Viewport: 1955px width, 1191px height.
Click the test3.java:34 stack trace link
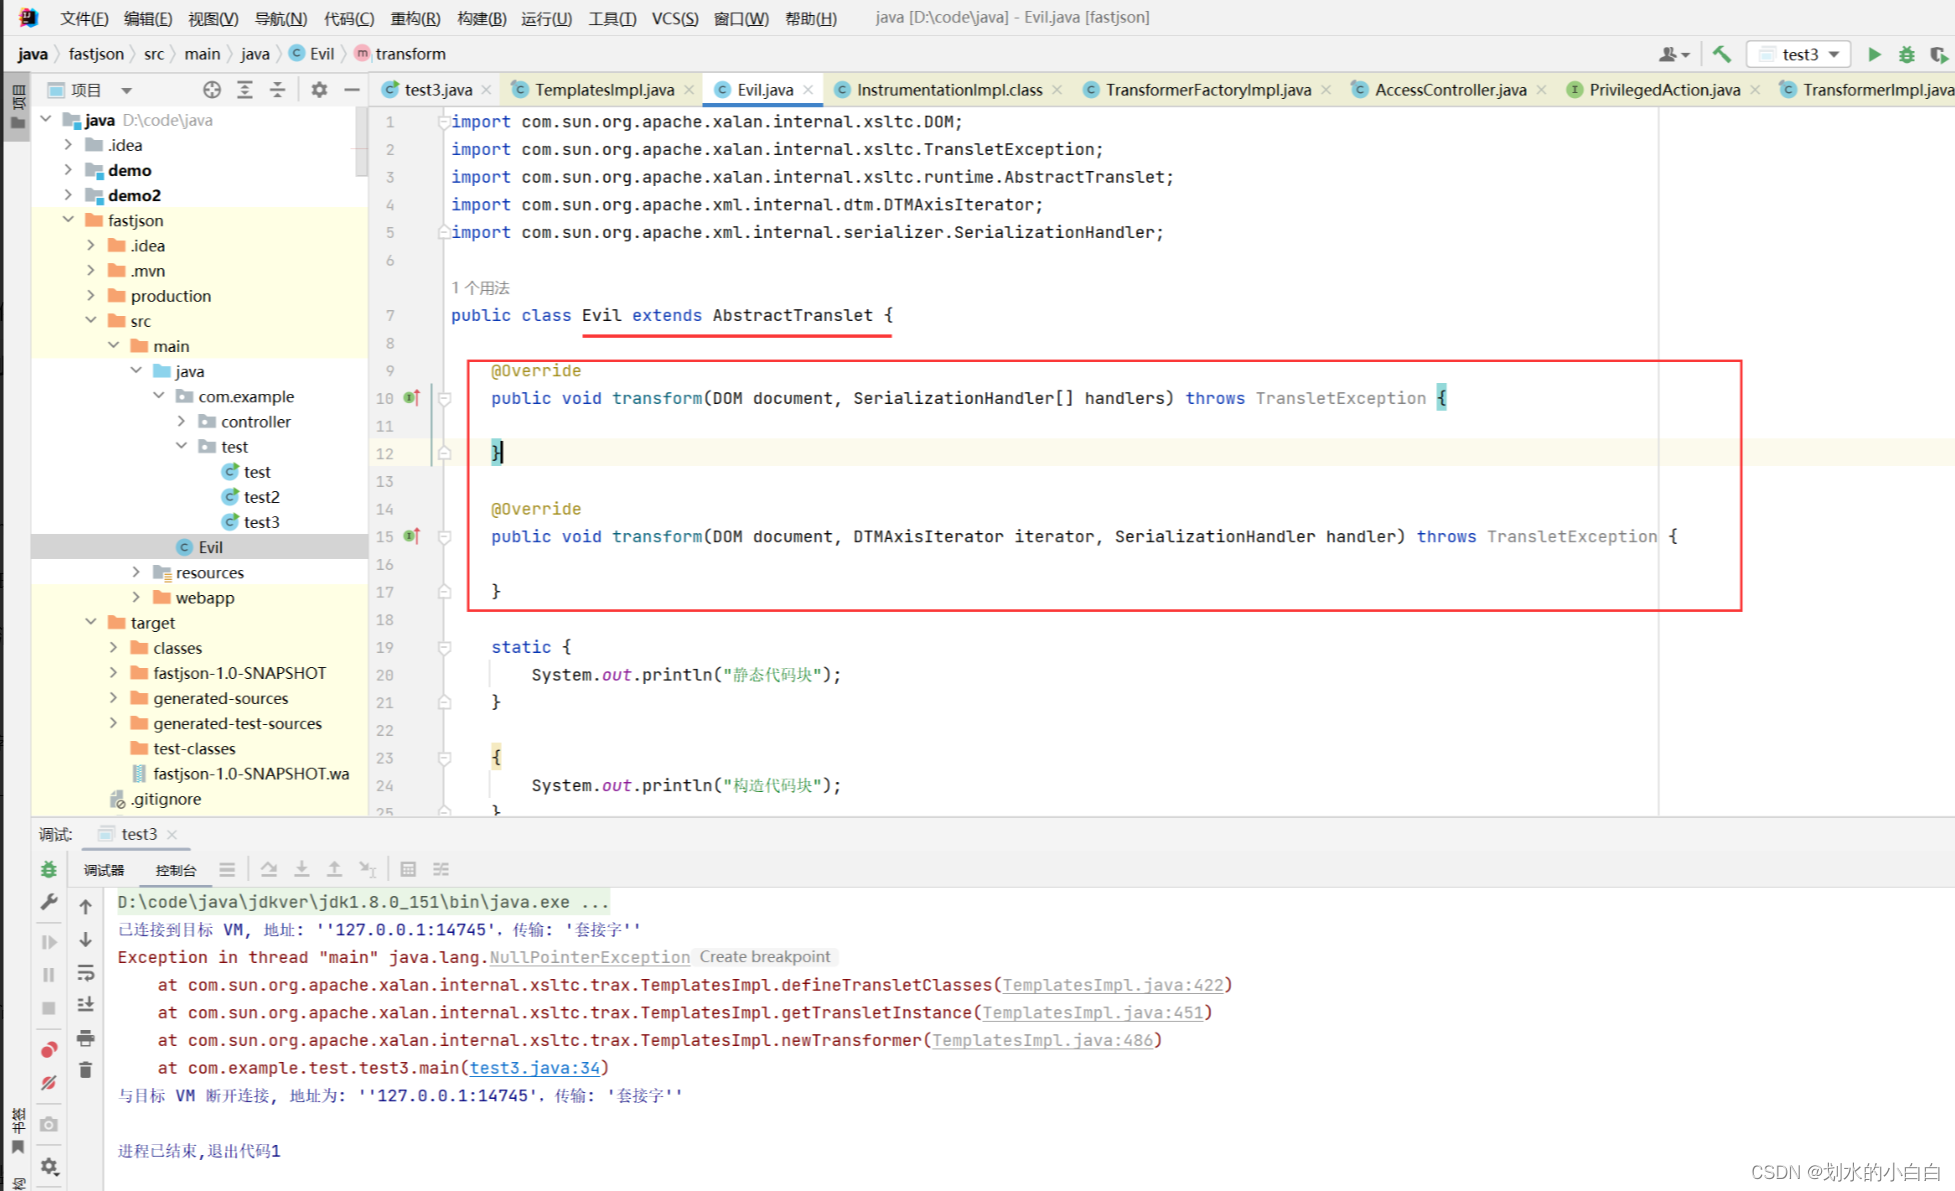coord(534,1068)
